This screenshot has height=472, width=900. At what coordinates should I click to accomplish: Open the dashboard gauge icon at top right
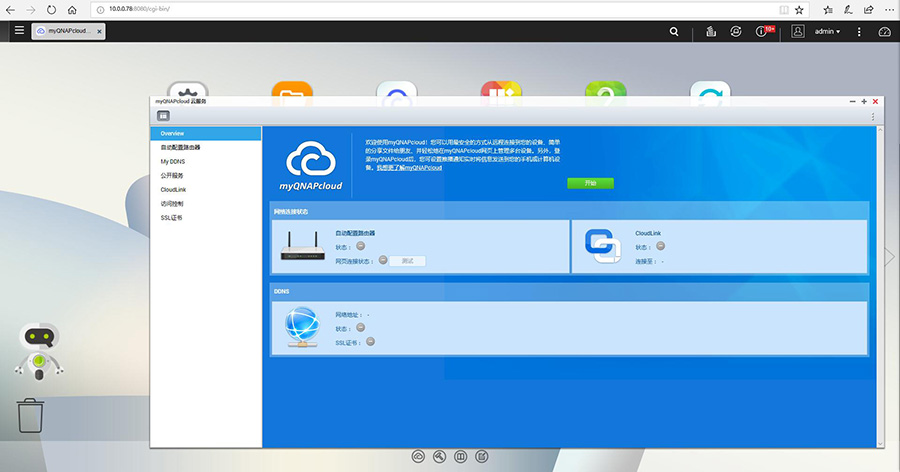click(x=884, y=32)
